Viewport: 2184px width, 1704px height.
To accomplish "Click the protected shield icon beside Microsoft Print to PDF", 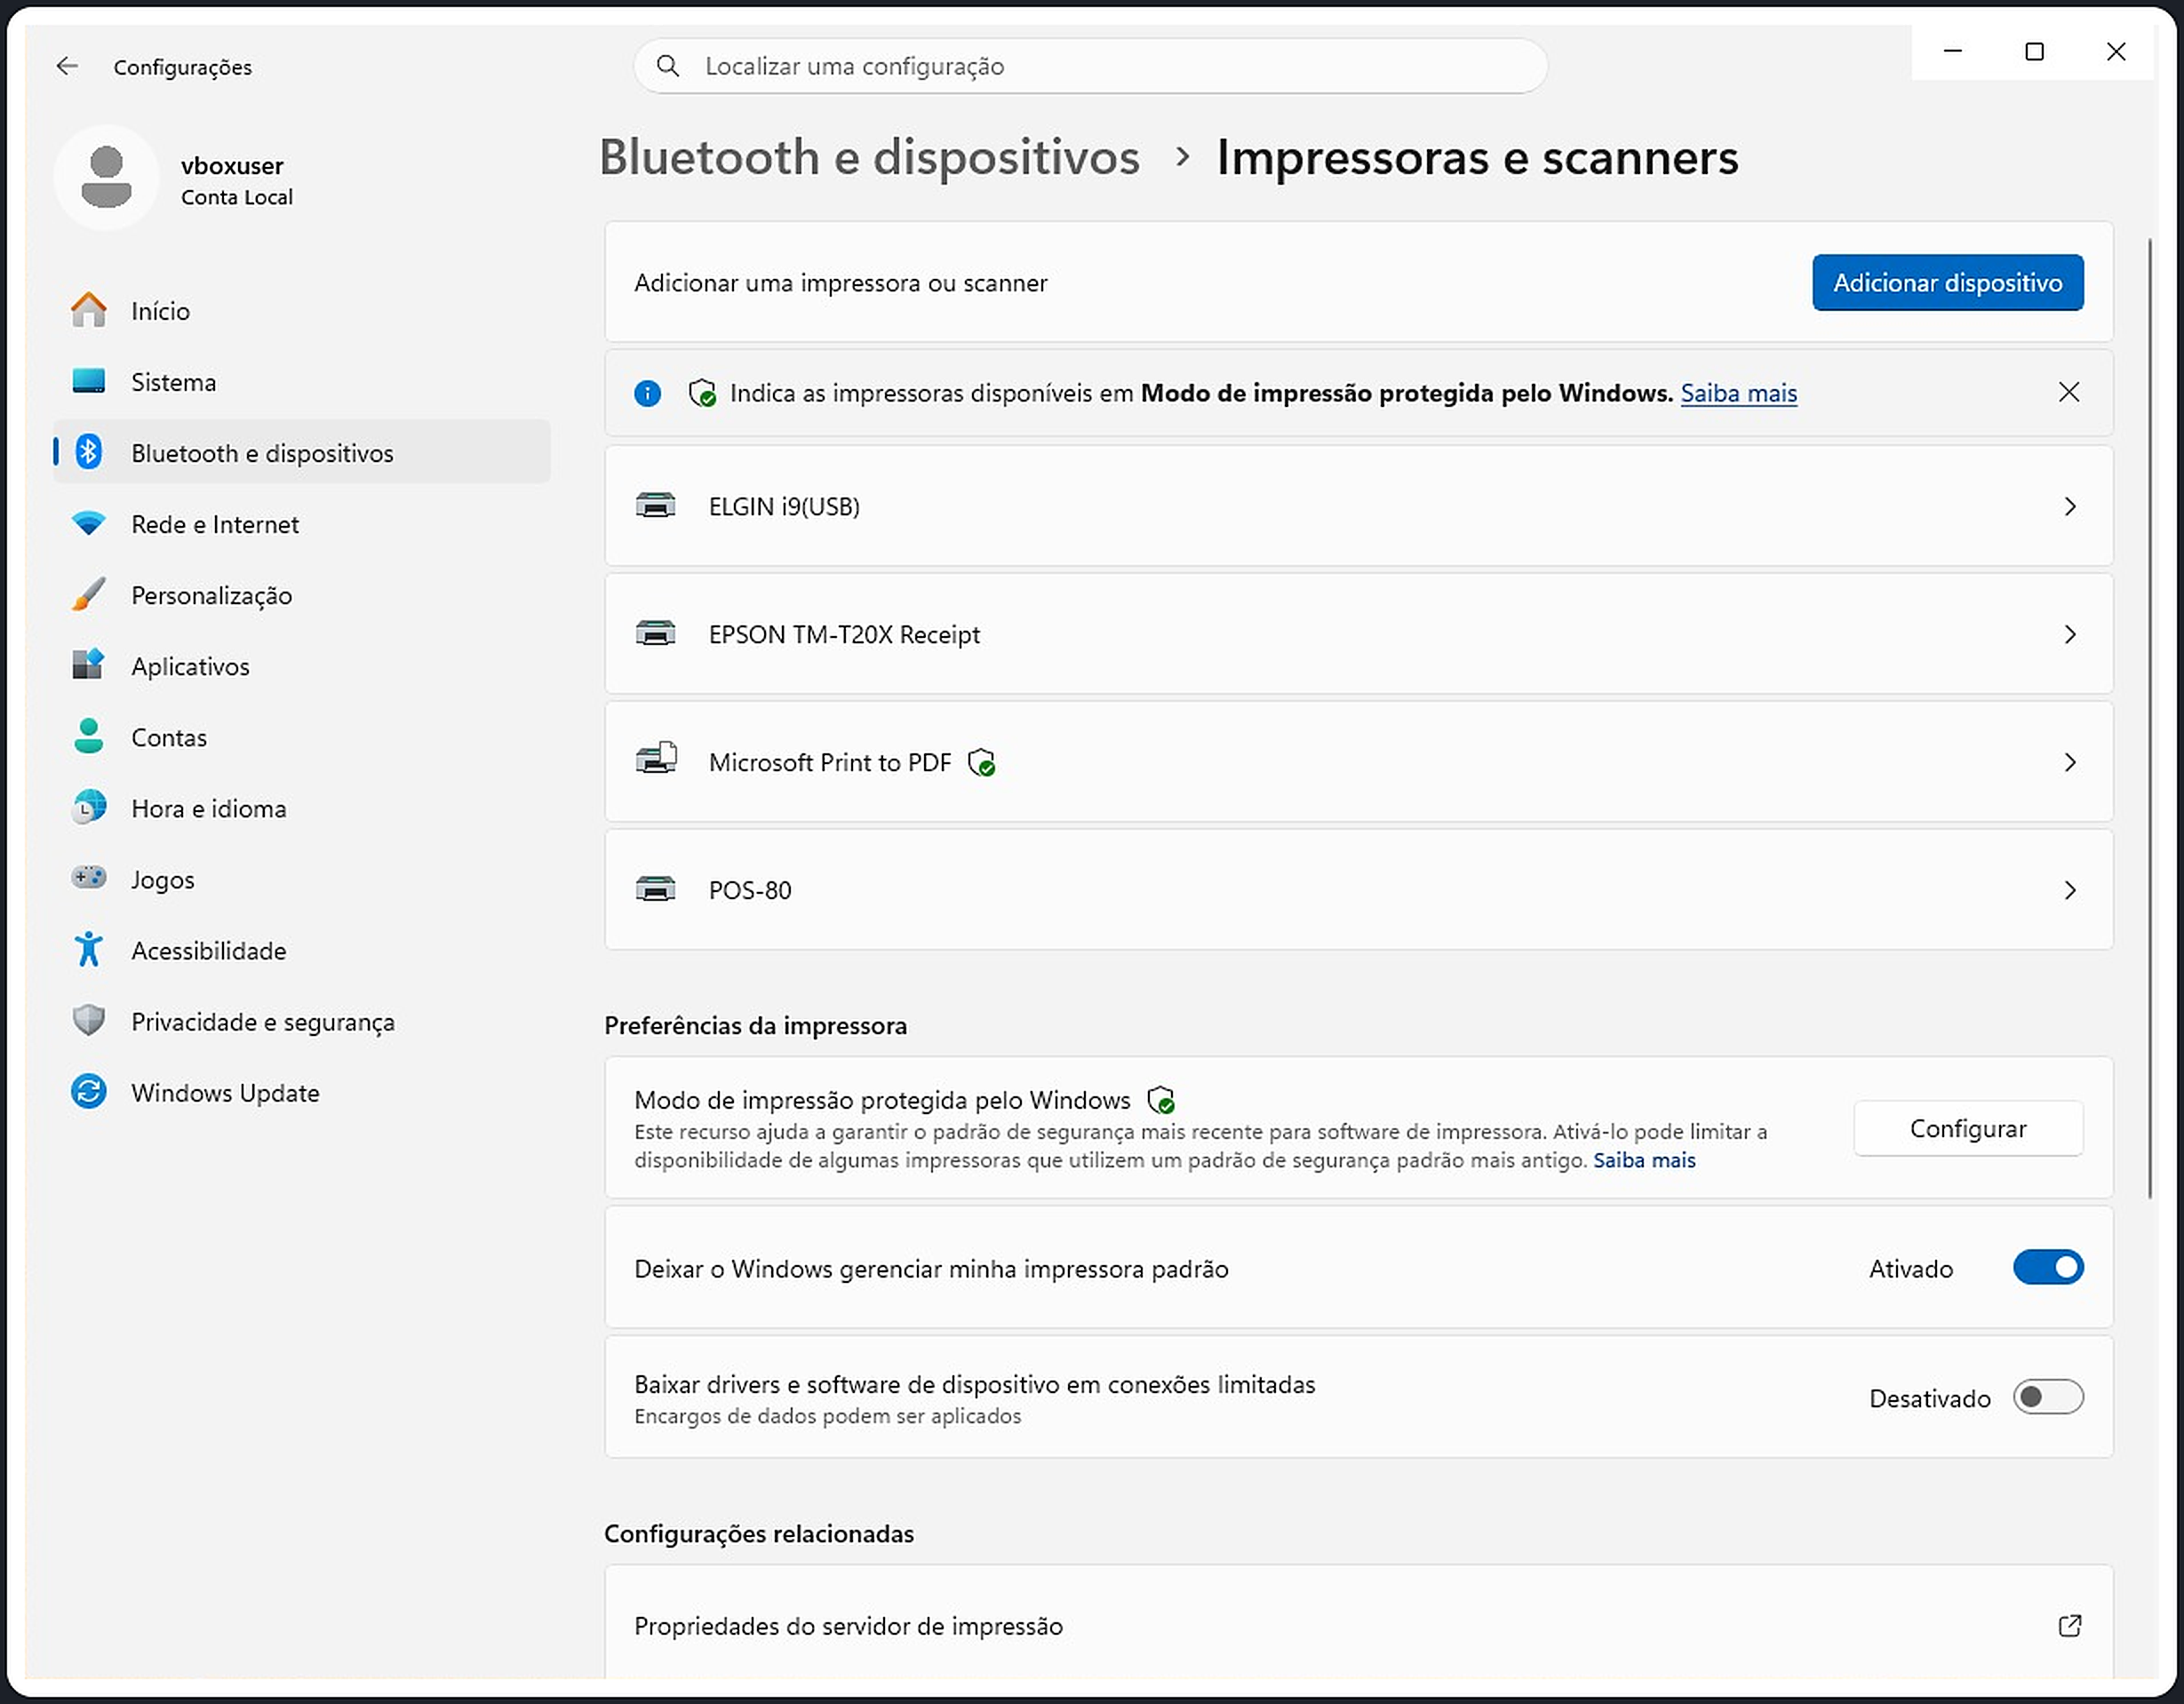I will pyautogui.click(x=982, y=763).
